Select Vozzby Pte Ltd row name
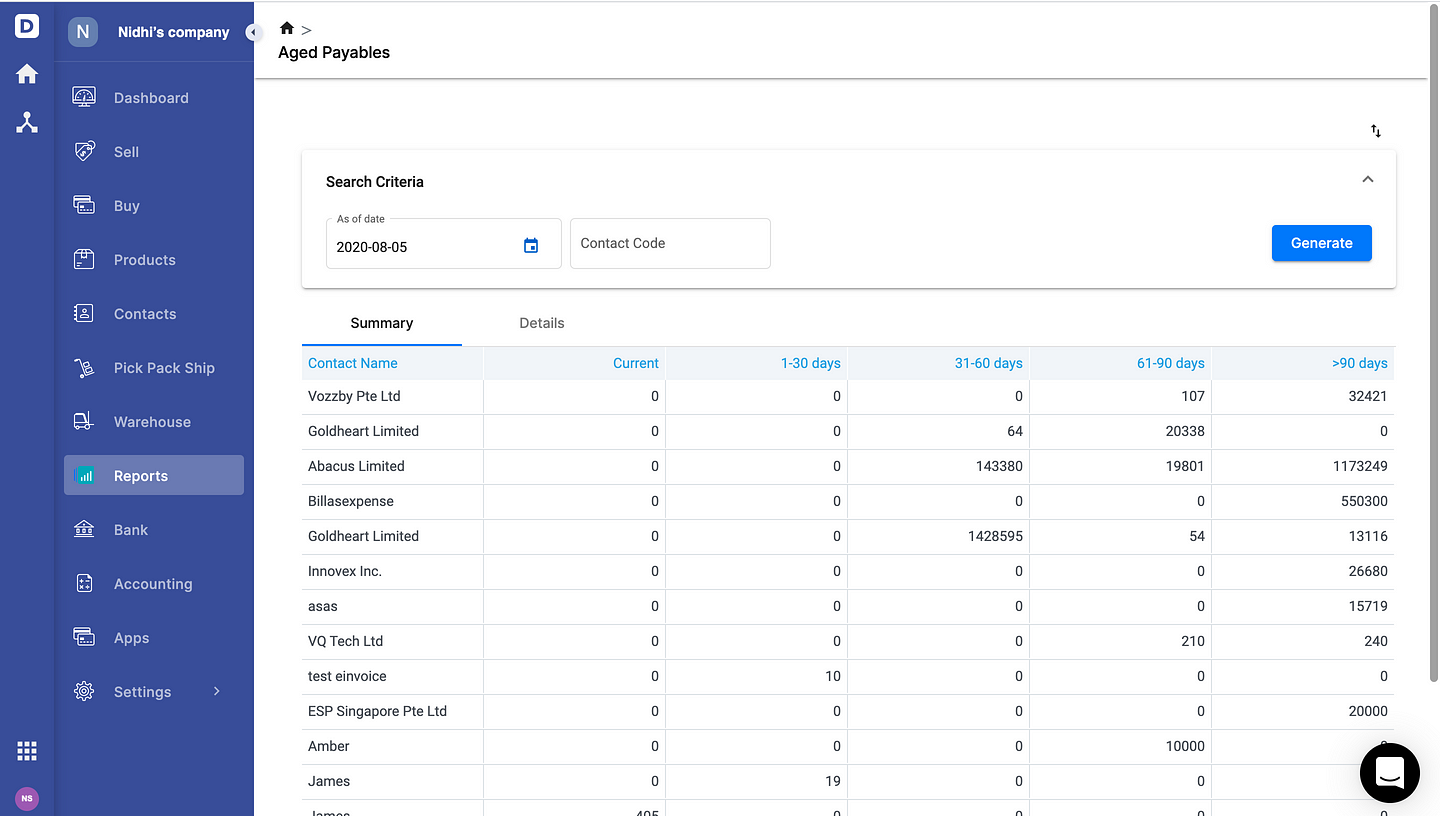 354,396
